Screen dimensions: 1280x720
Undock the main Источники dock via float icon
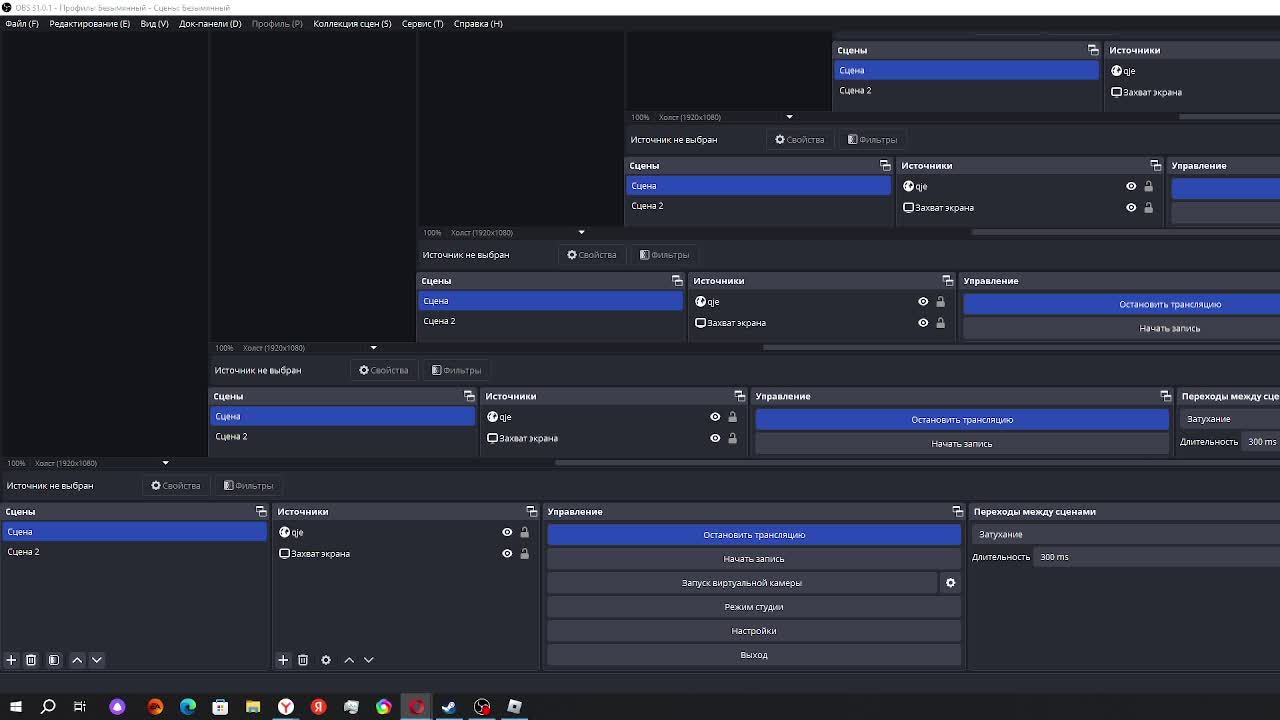(532, 512)
